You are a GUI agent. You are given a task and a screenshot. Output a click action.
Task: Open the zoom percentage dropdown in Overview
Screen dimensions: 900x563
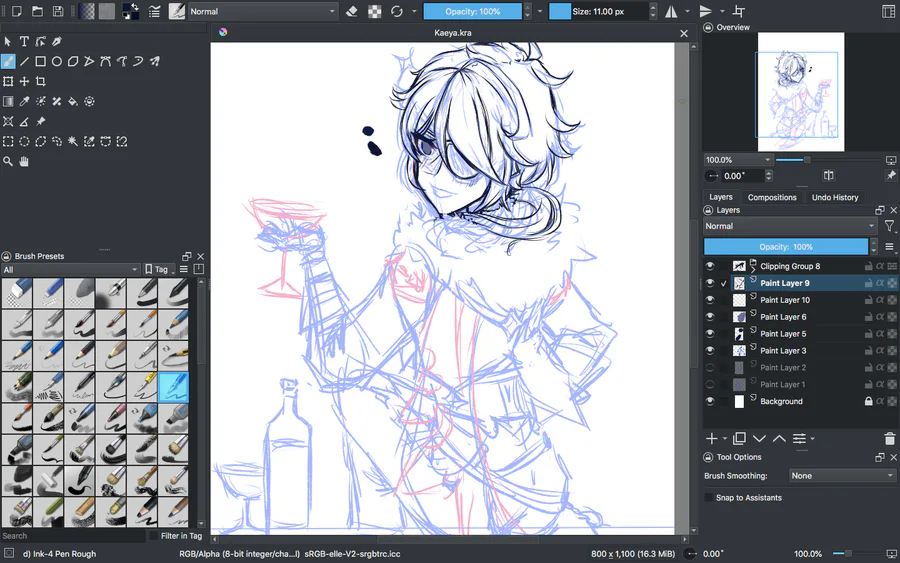pos(738,160)
